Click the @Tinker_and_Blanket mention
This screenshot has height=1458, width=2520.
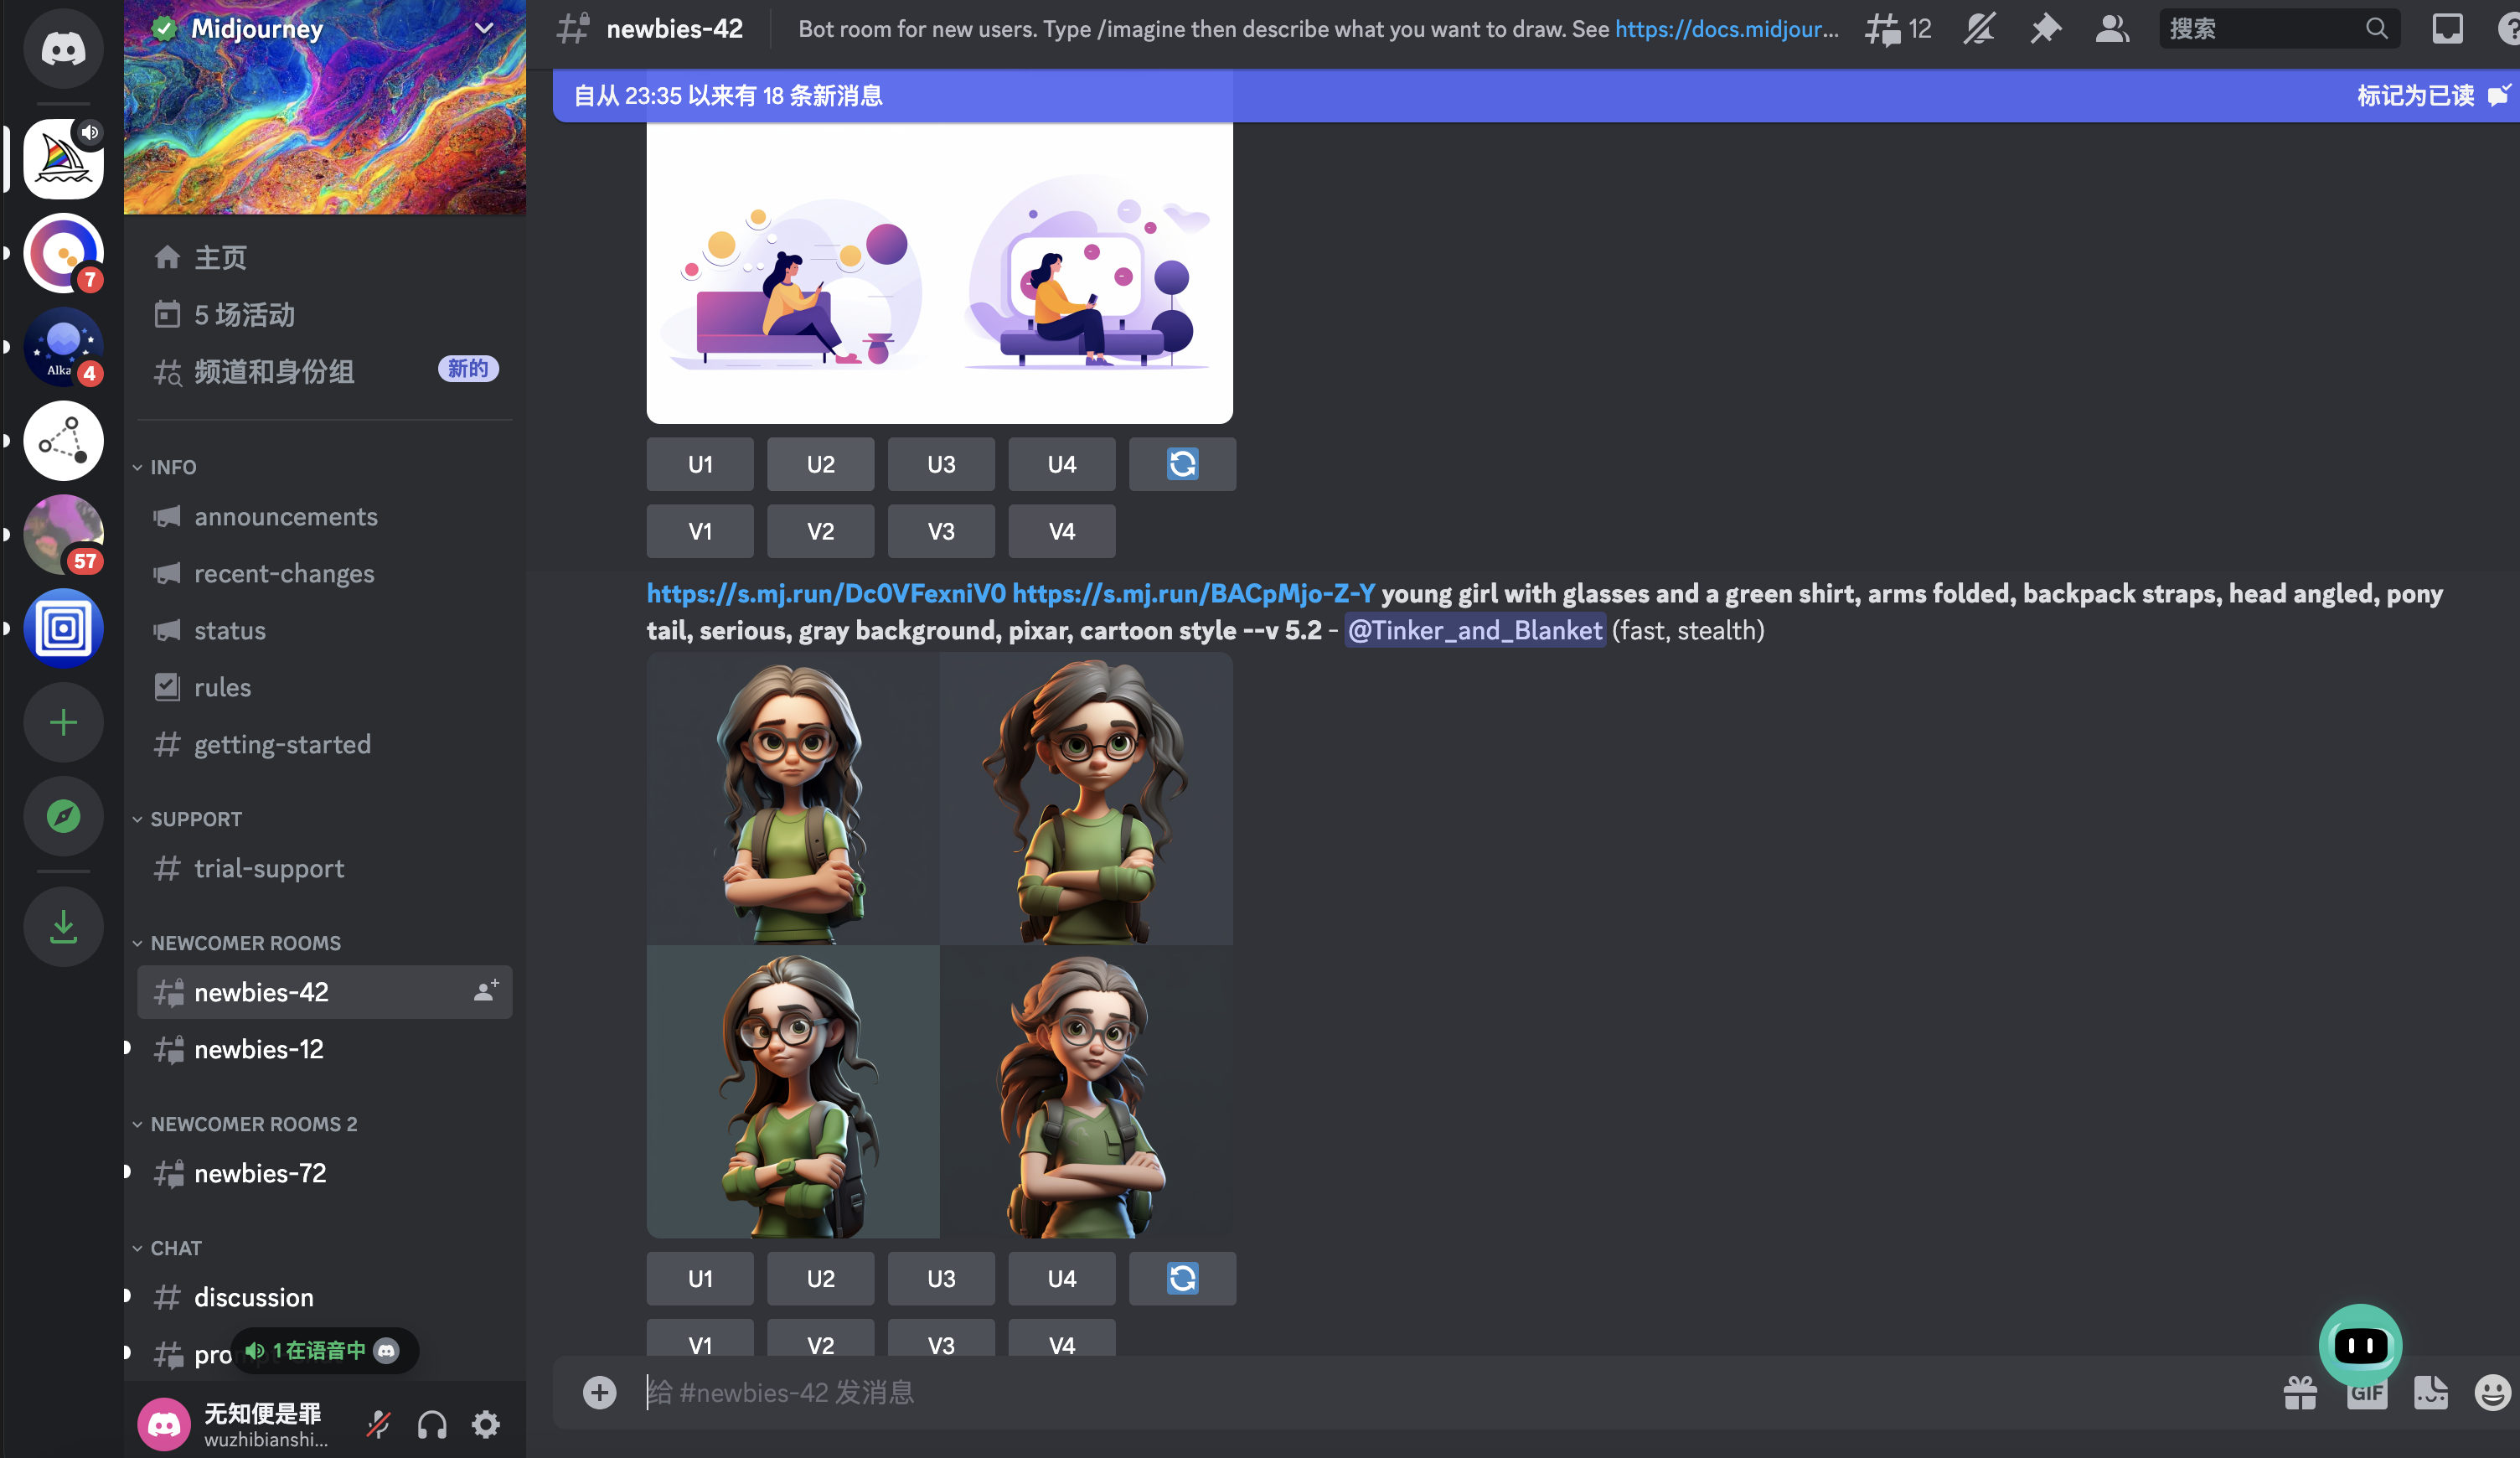[1475, 631]
